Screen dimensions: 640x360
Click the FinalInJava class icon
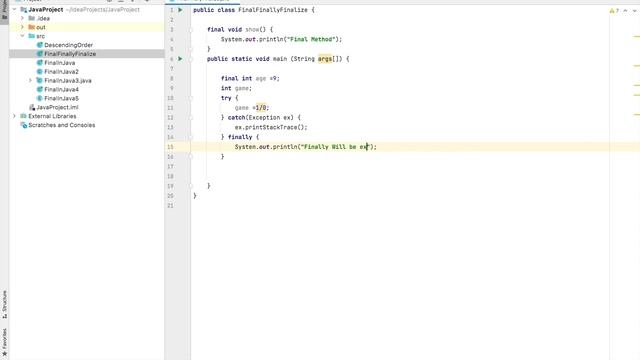tap(40, 63)
